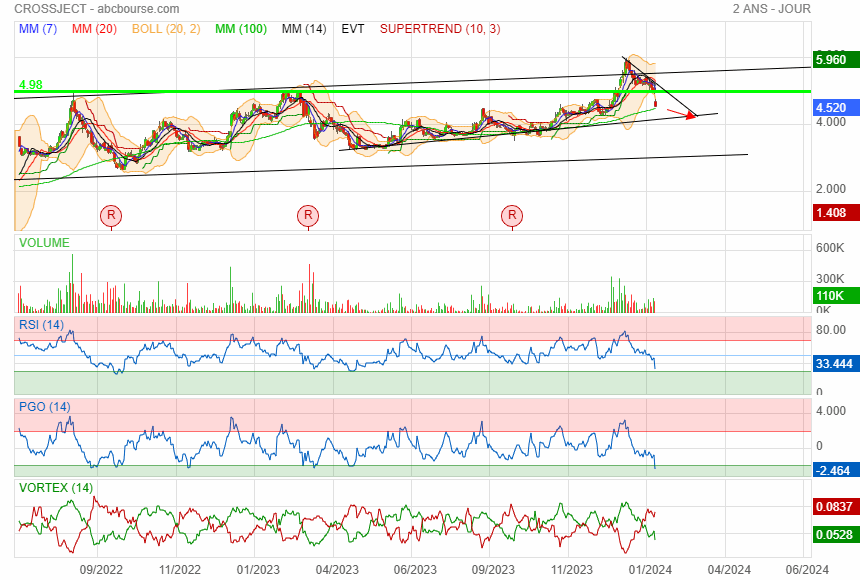
Task: Click the 2 ANS - JOUR period label
Action: [772, 9]
